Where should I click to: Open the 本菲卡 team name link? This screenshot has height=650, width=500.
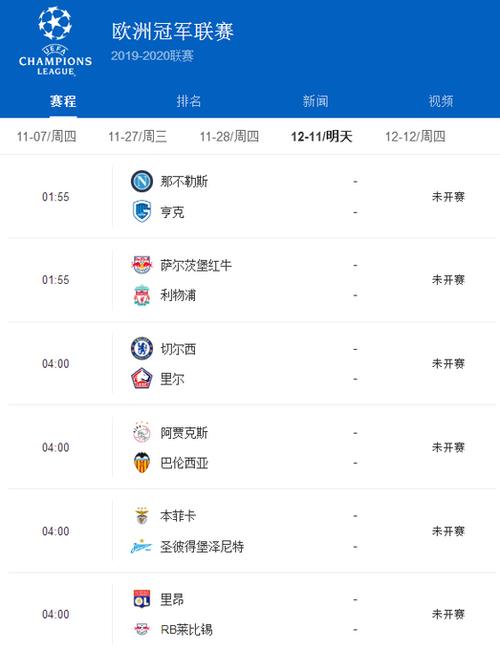point(178,516)
